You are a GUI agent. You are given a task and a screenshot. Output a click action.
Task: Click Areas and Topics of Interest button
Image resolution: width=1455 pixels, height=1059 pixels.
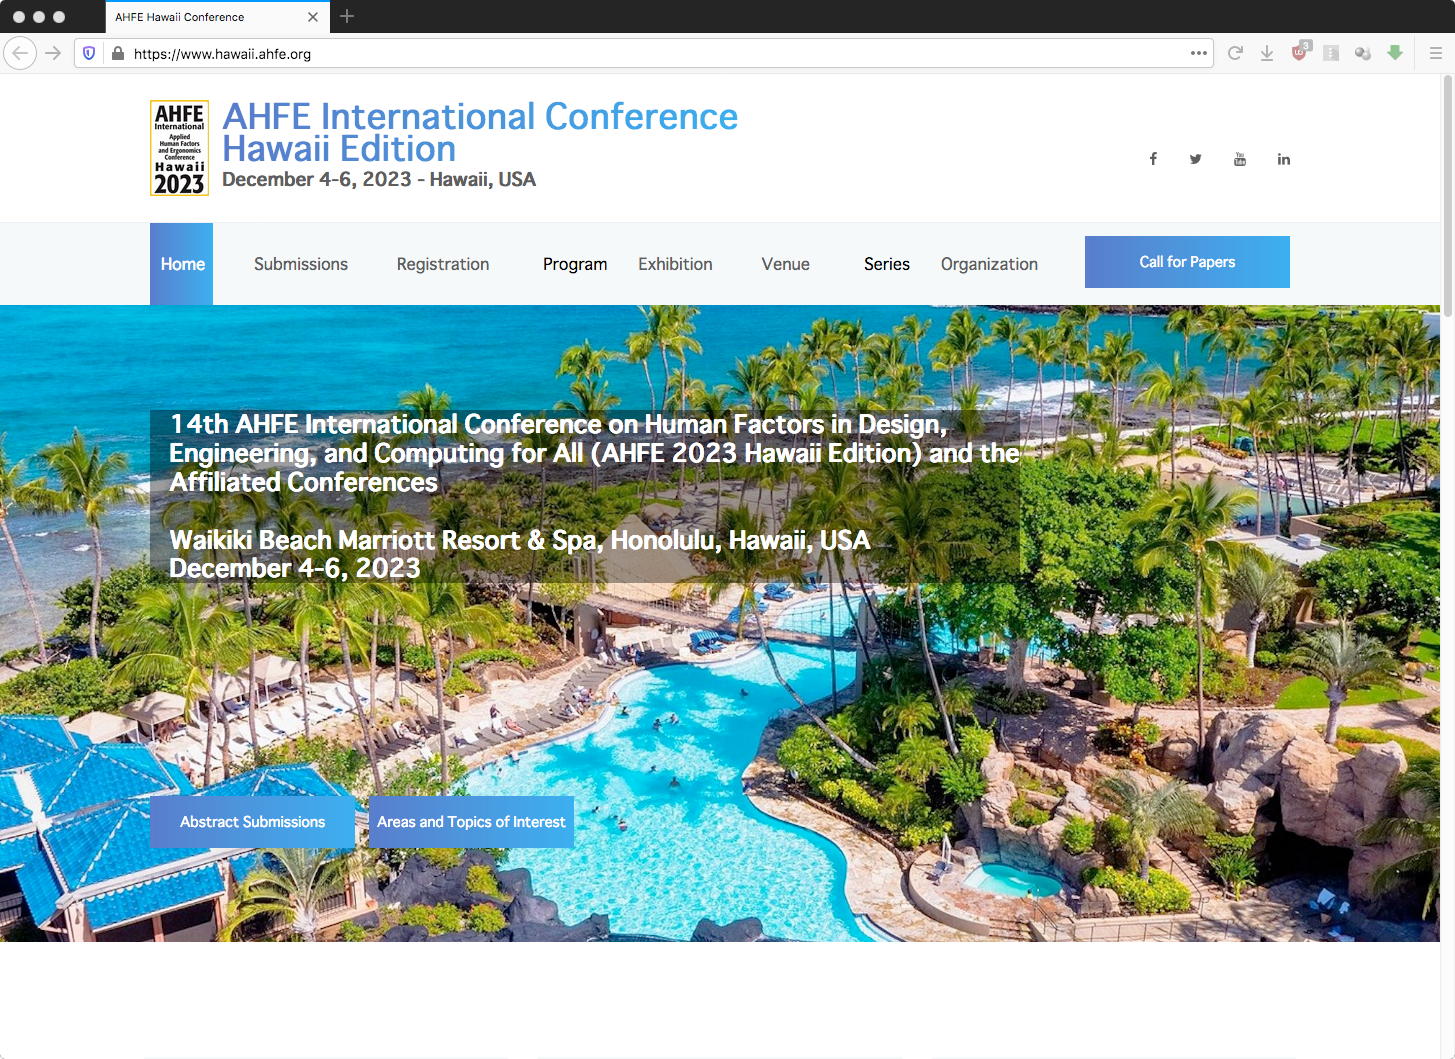click(471, 822)
